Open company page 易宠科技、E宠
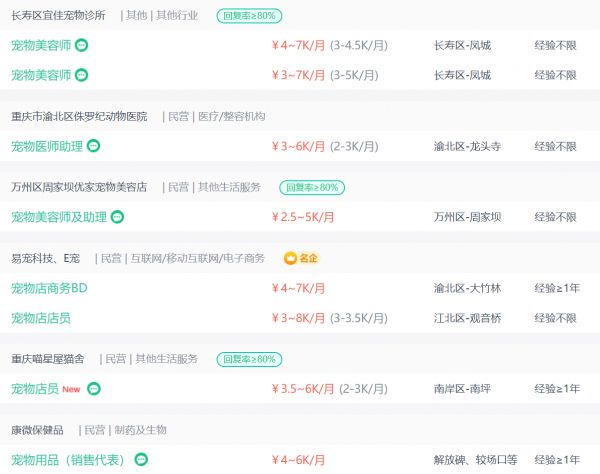Viewport: 600px width, 474px height. 45,258
